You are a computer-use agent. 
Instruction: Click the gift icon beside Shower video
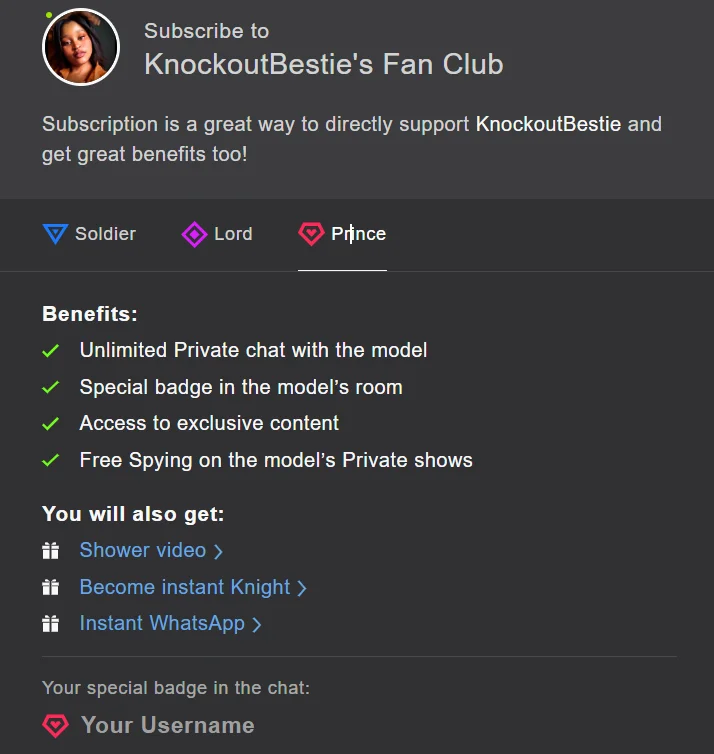[x=51, y=551]
